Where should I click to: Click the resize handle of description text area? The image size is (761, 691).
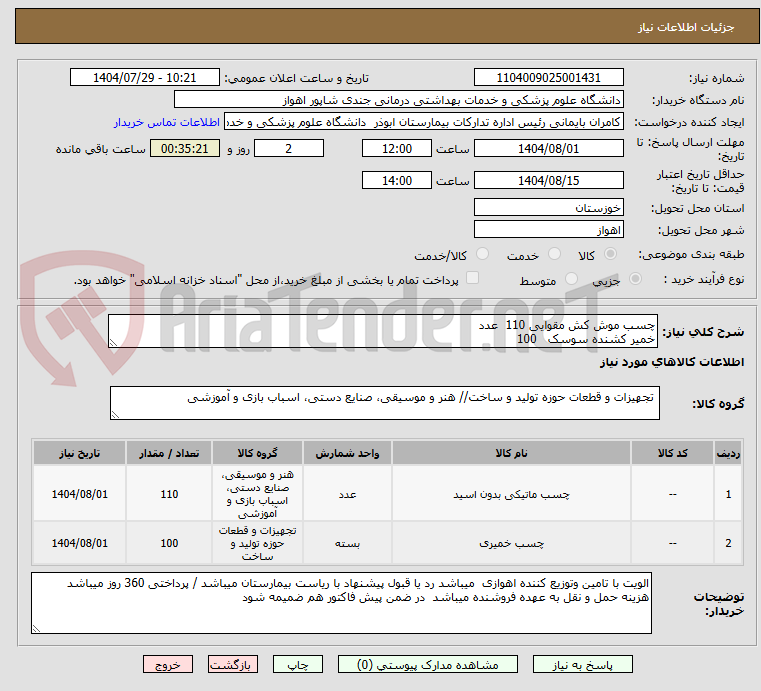[x=113, y=343]
